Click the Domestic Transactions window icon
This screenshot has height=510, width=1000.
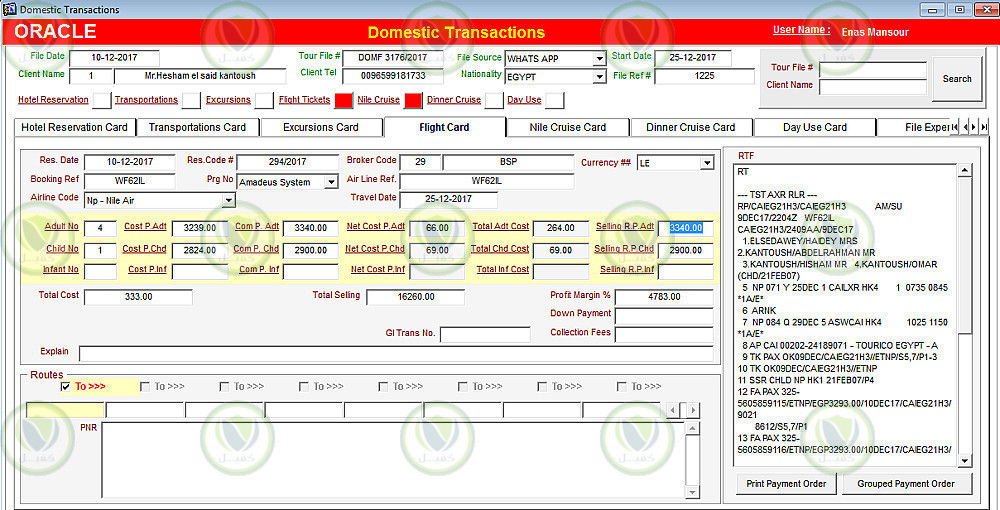point(10,9)
